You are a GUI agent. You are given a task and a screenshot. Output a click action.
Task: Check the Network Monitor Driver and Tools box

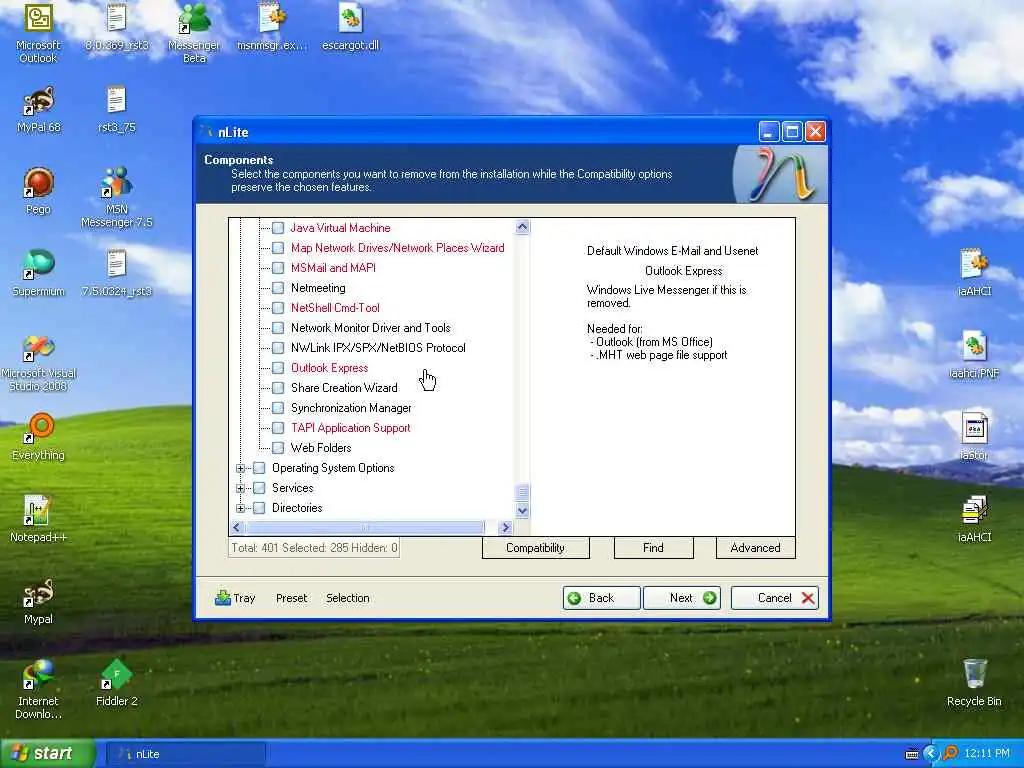pyautogui.click(x=278, y=328)
